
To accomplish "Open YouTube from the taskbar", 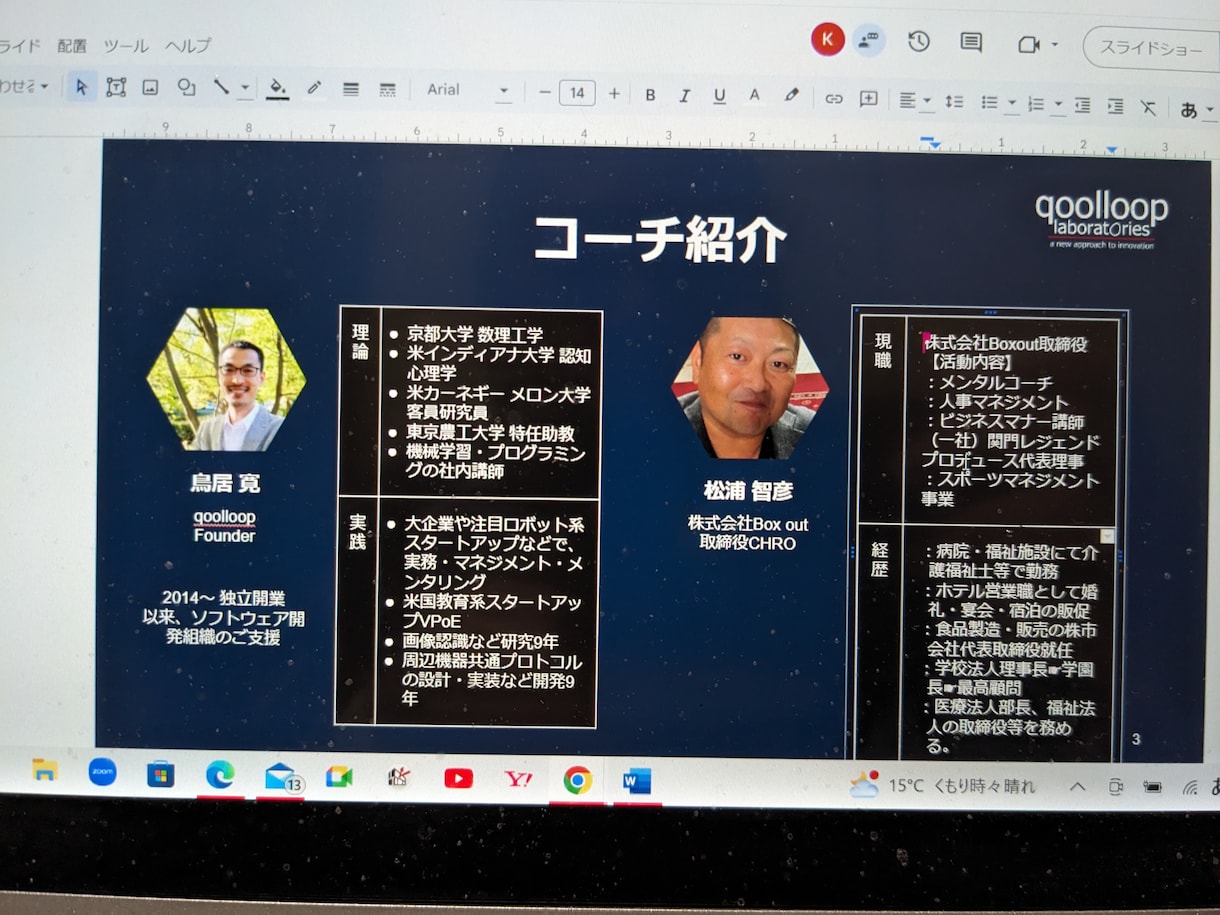I will coord(459,778).
